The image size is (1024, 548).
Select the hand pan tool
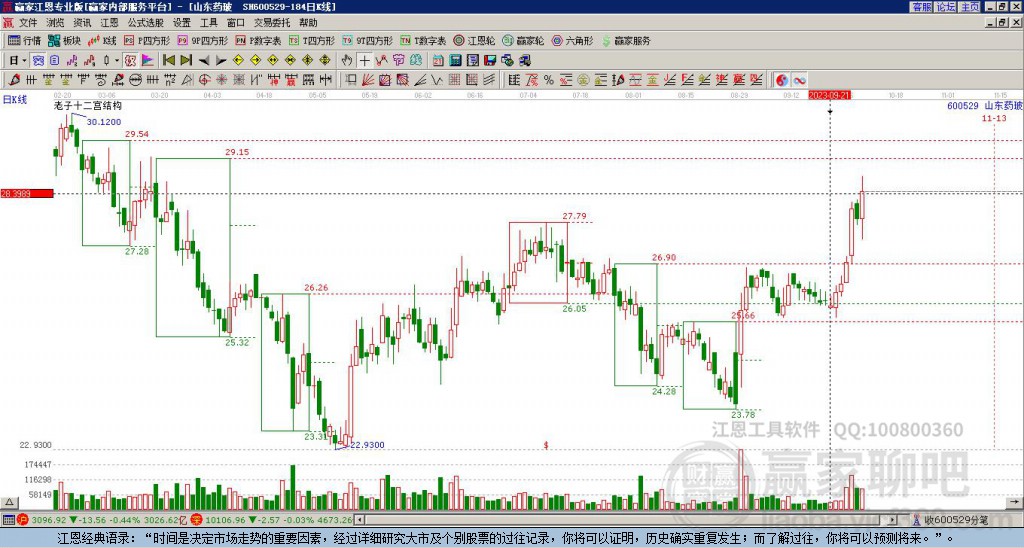tap(347, 61)
